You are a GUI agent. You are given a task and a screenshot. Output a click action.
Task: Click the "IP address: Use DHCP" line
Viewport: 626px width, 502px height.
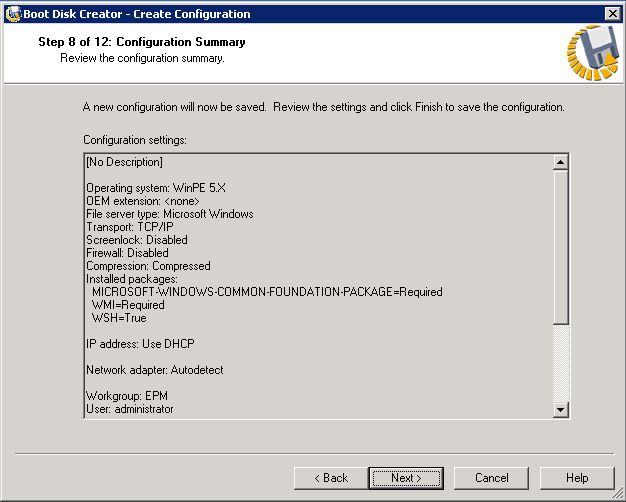pyautogui.click(x=140, y=344)
